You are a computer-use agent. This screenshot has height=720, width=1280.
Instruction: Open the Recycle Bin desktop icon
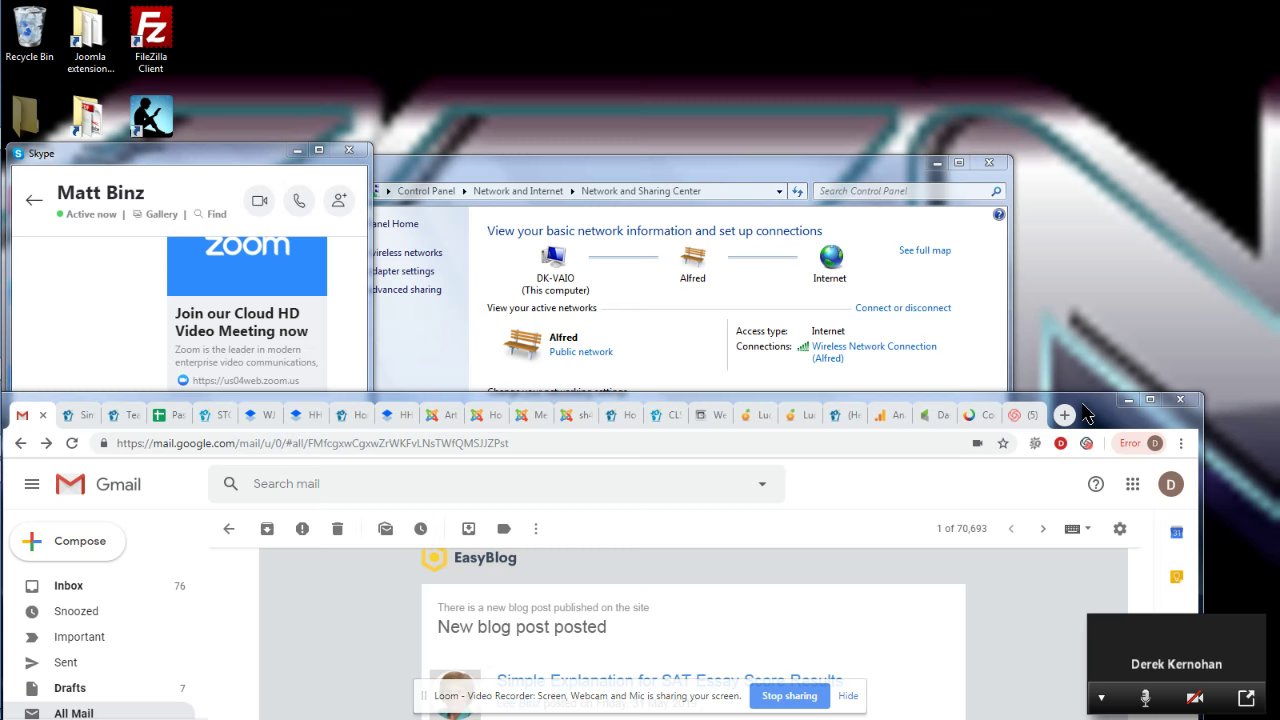pos(29,35)
